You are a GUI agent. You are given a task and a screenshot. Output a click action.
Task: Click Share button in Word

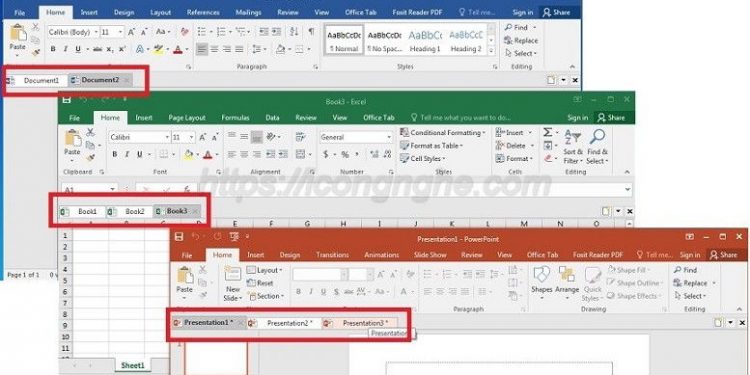click(557, 13)
